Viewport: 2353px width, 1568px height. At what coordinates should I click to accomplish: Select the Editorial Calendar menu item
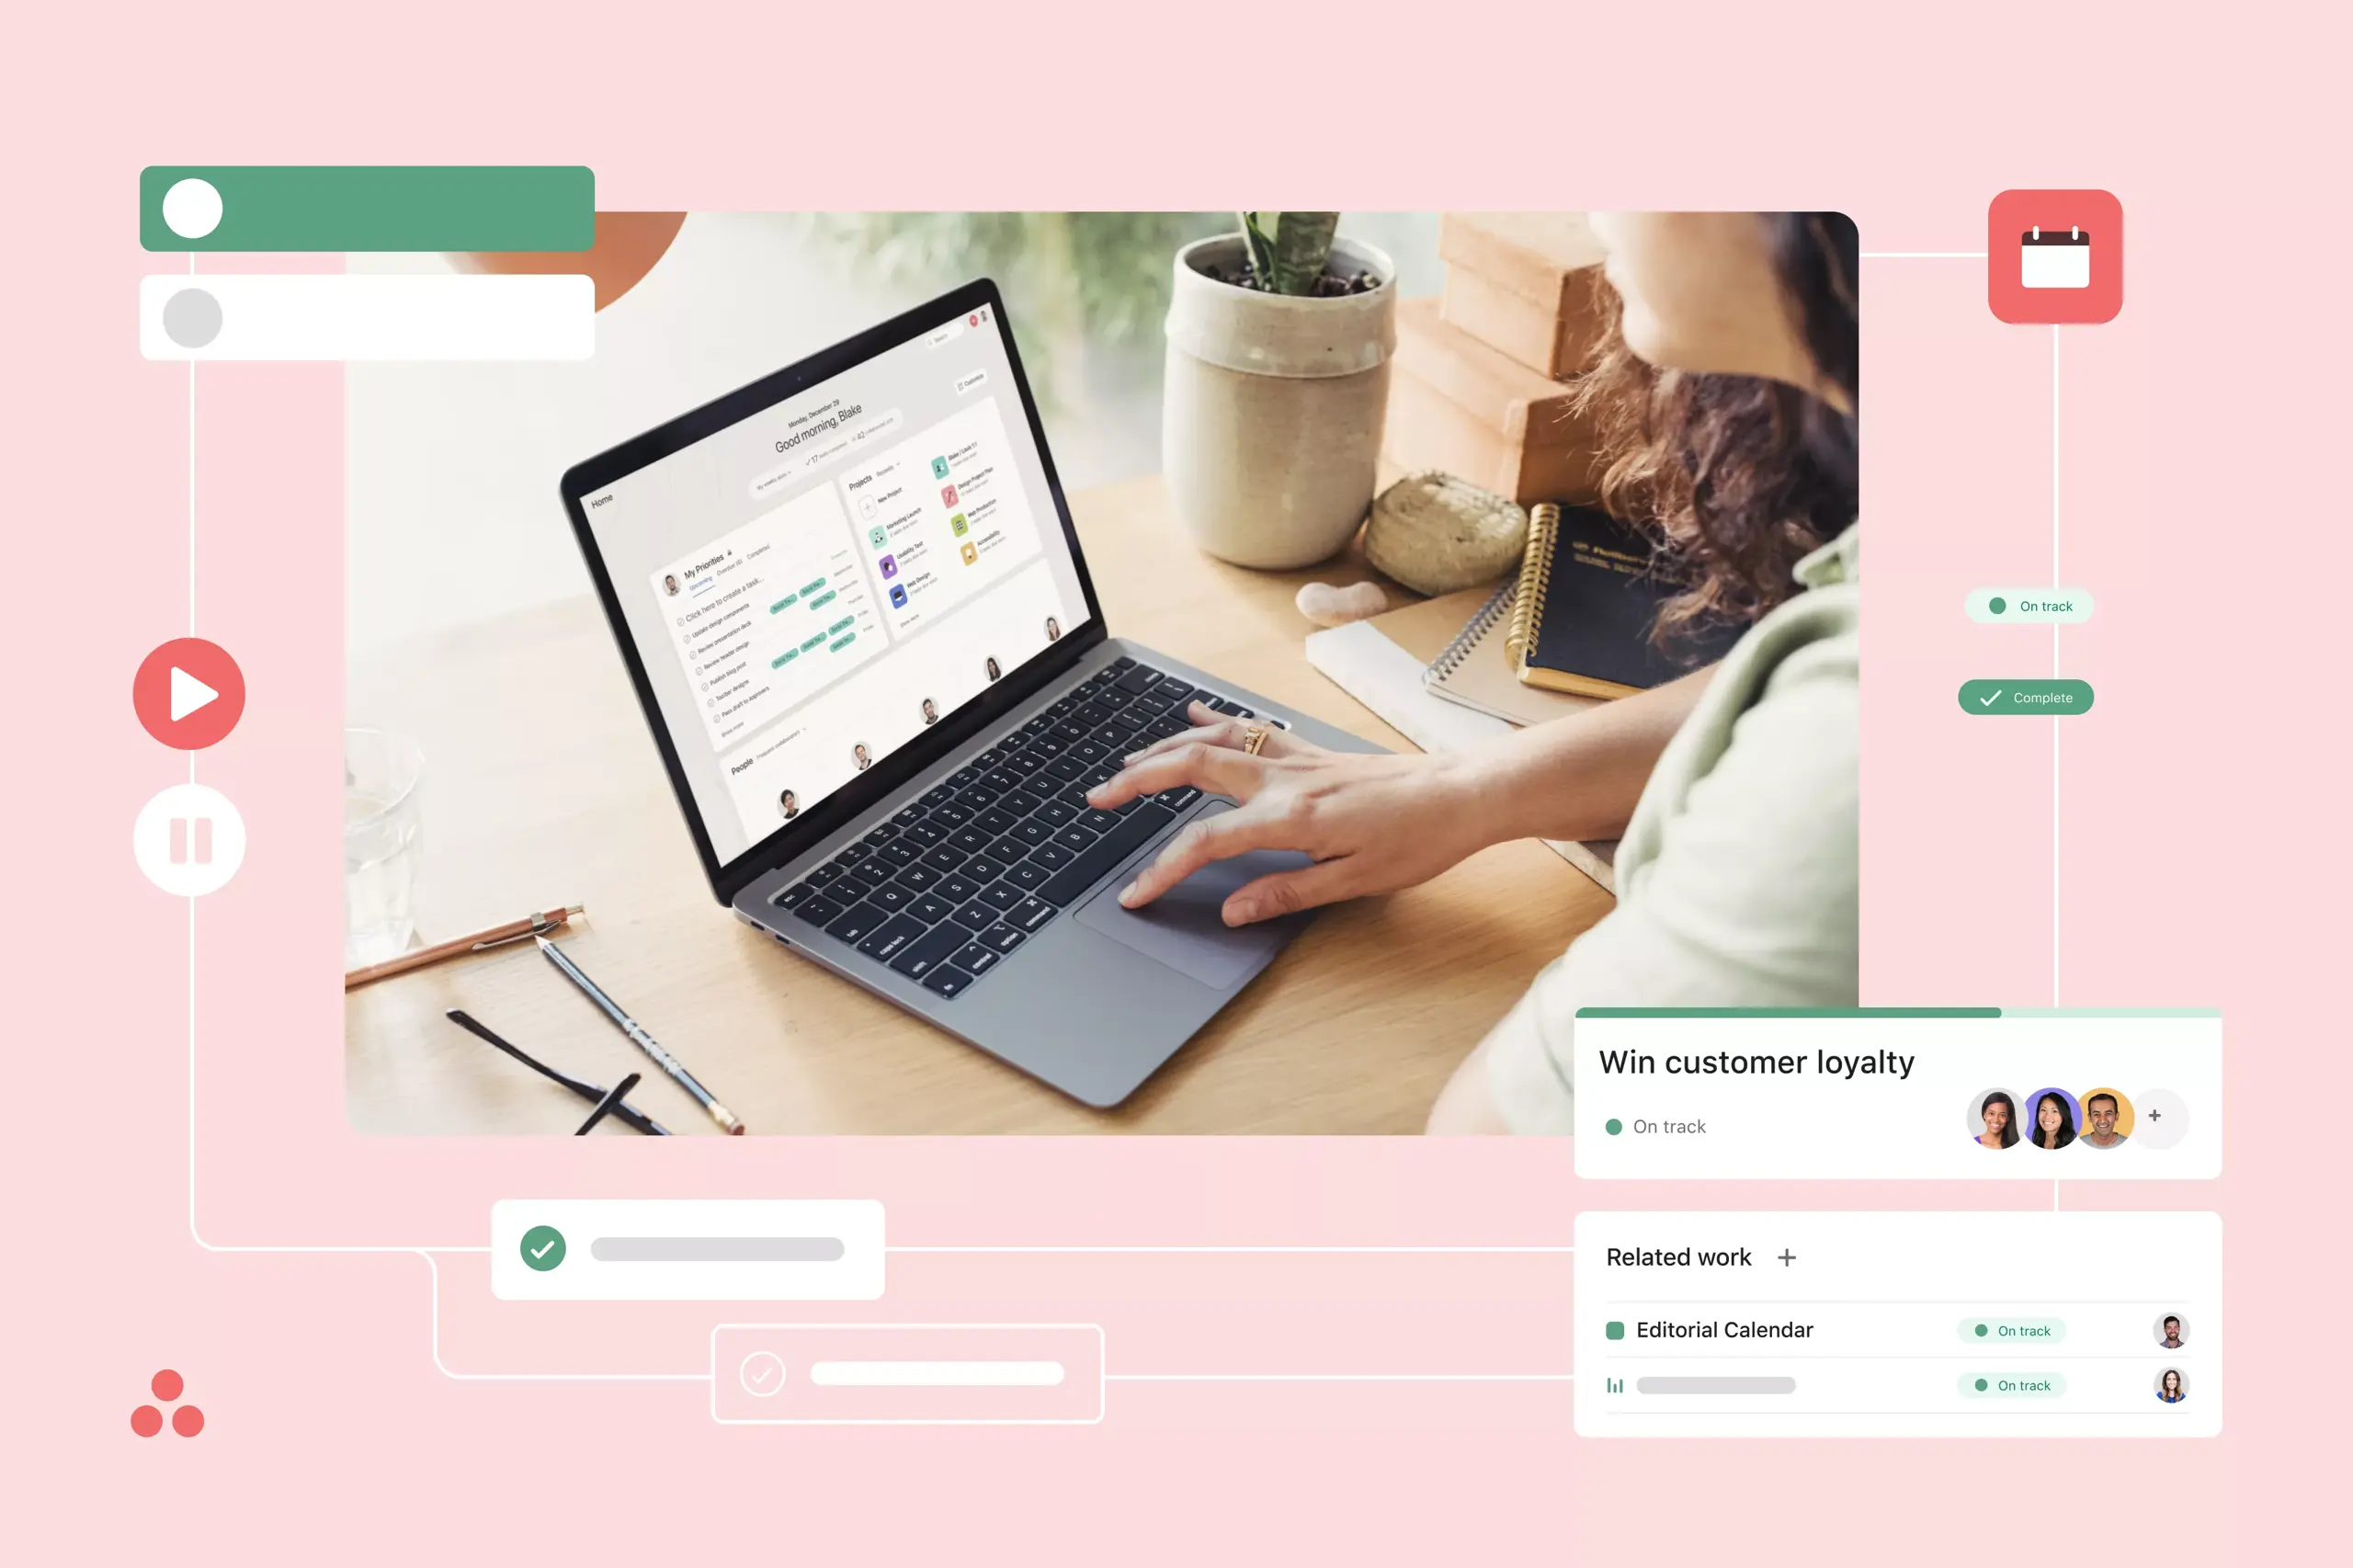click(x=1722, y=1330)
